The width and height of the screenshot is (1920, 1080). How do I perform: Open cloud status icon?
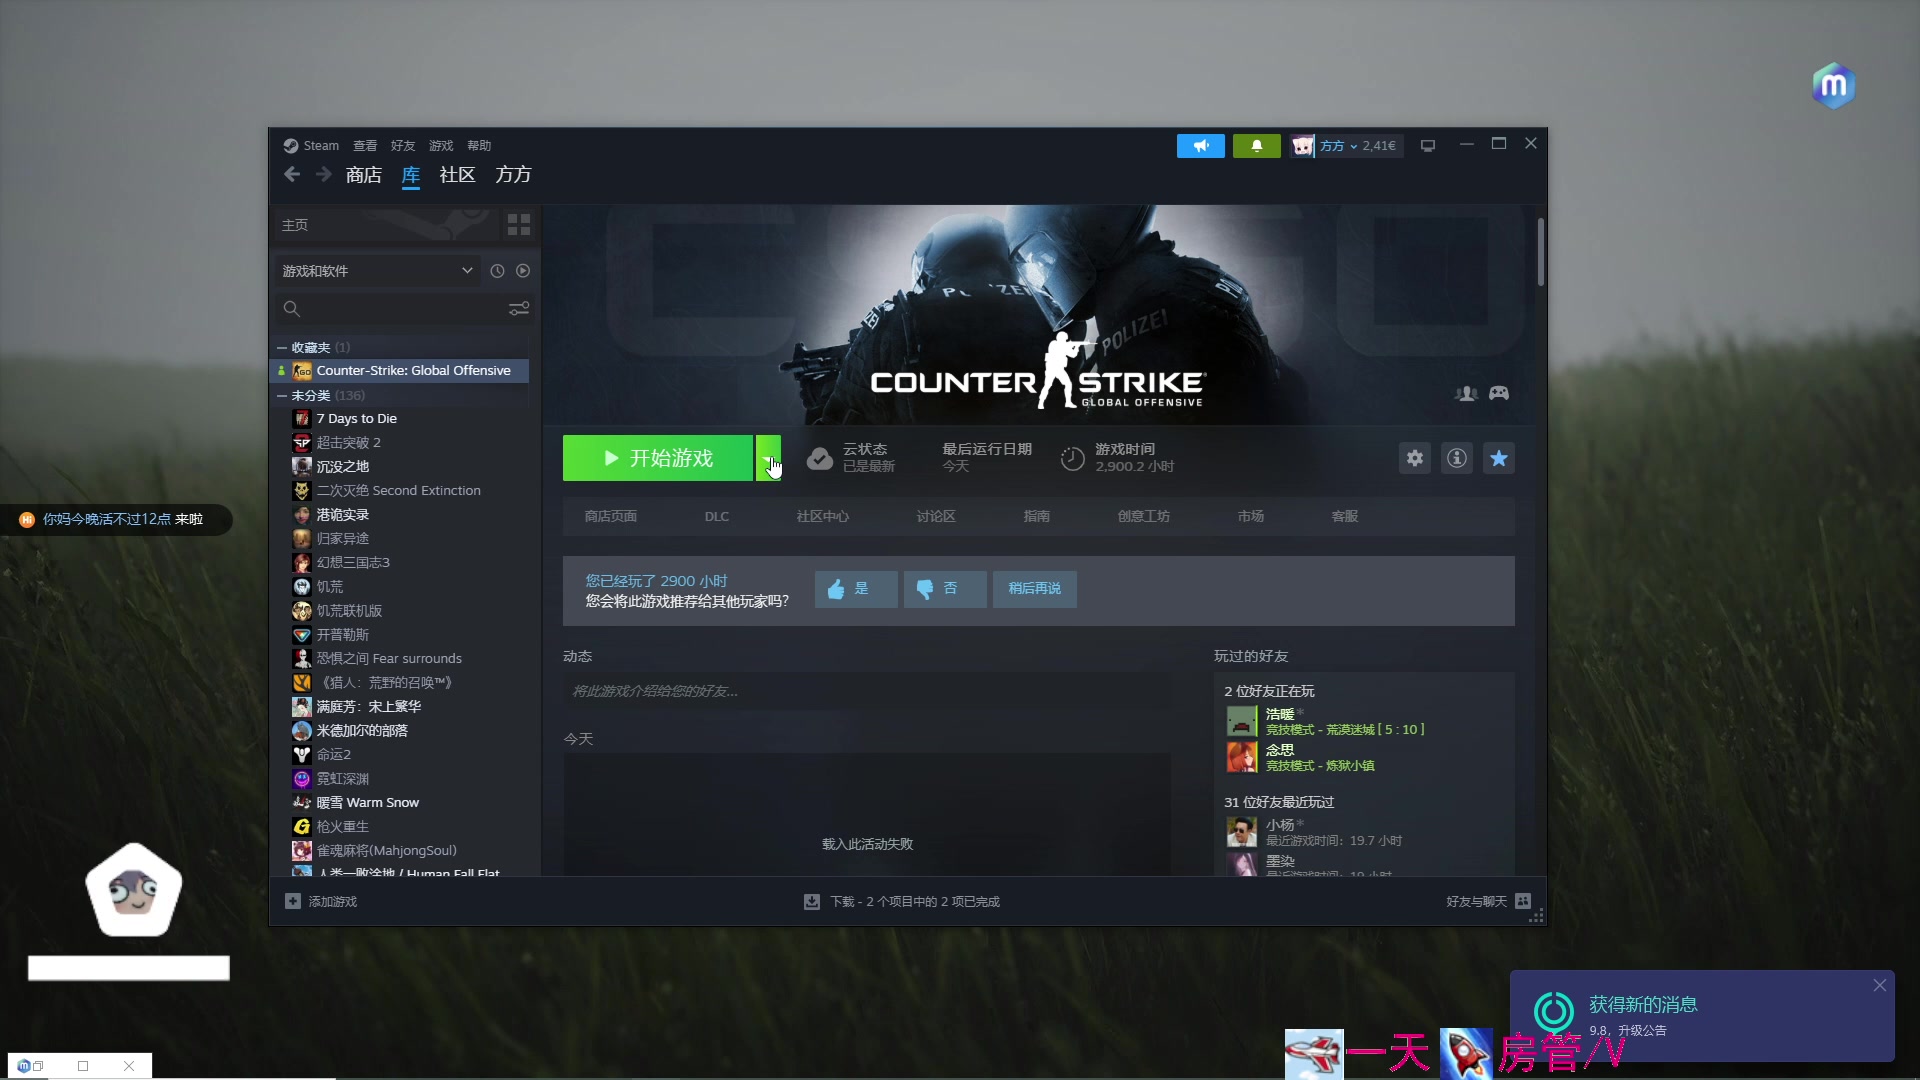tap(820, 458)
